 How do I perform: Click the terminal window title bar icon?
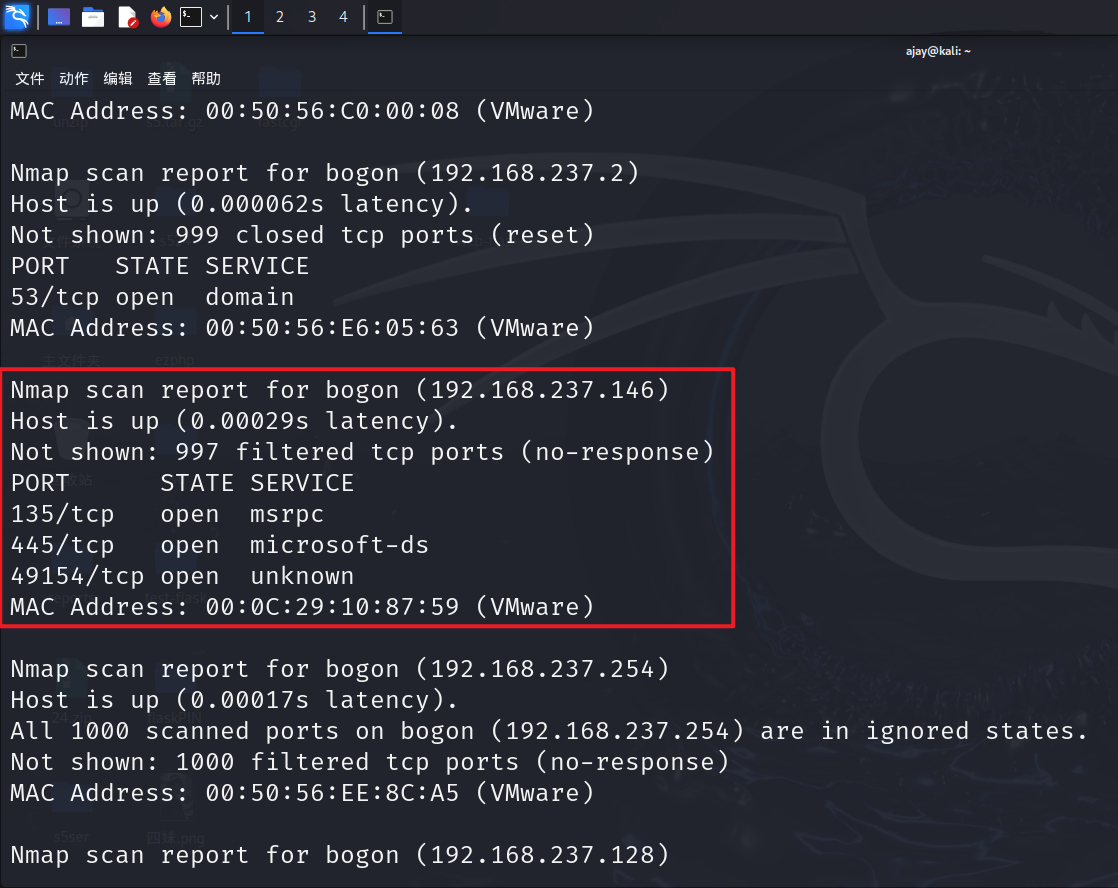(19, 51)
